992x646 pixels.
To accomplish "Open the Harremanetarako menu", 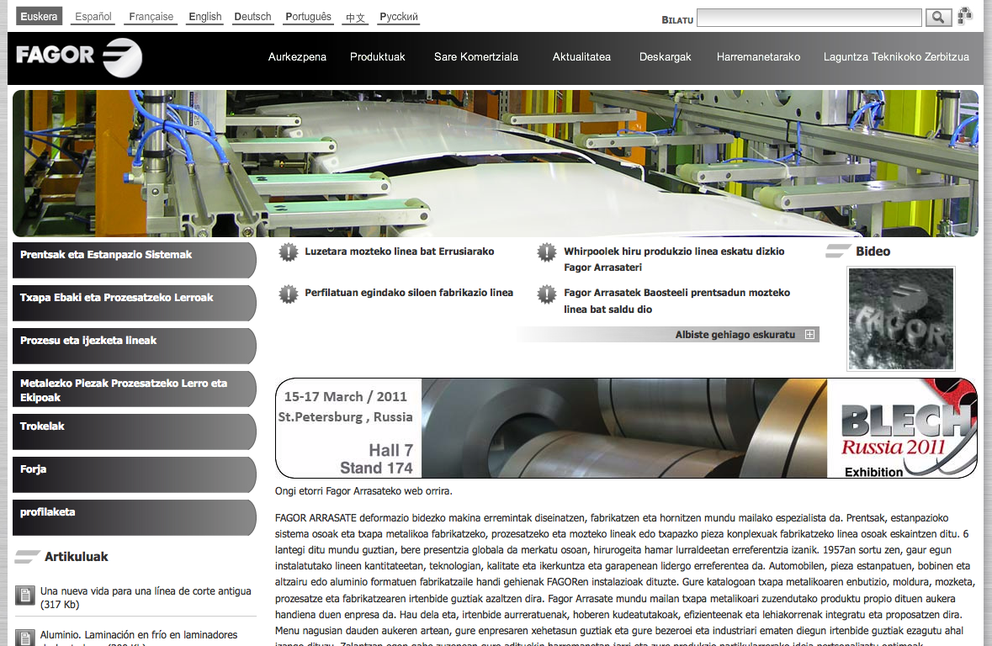I will tap(758, 57).
